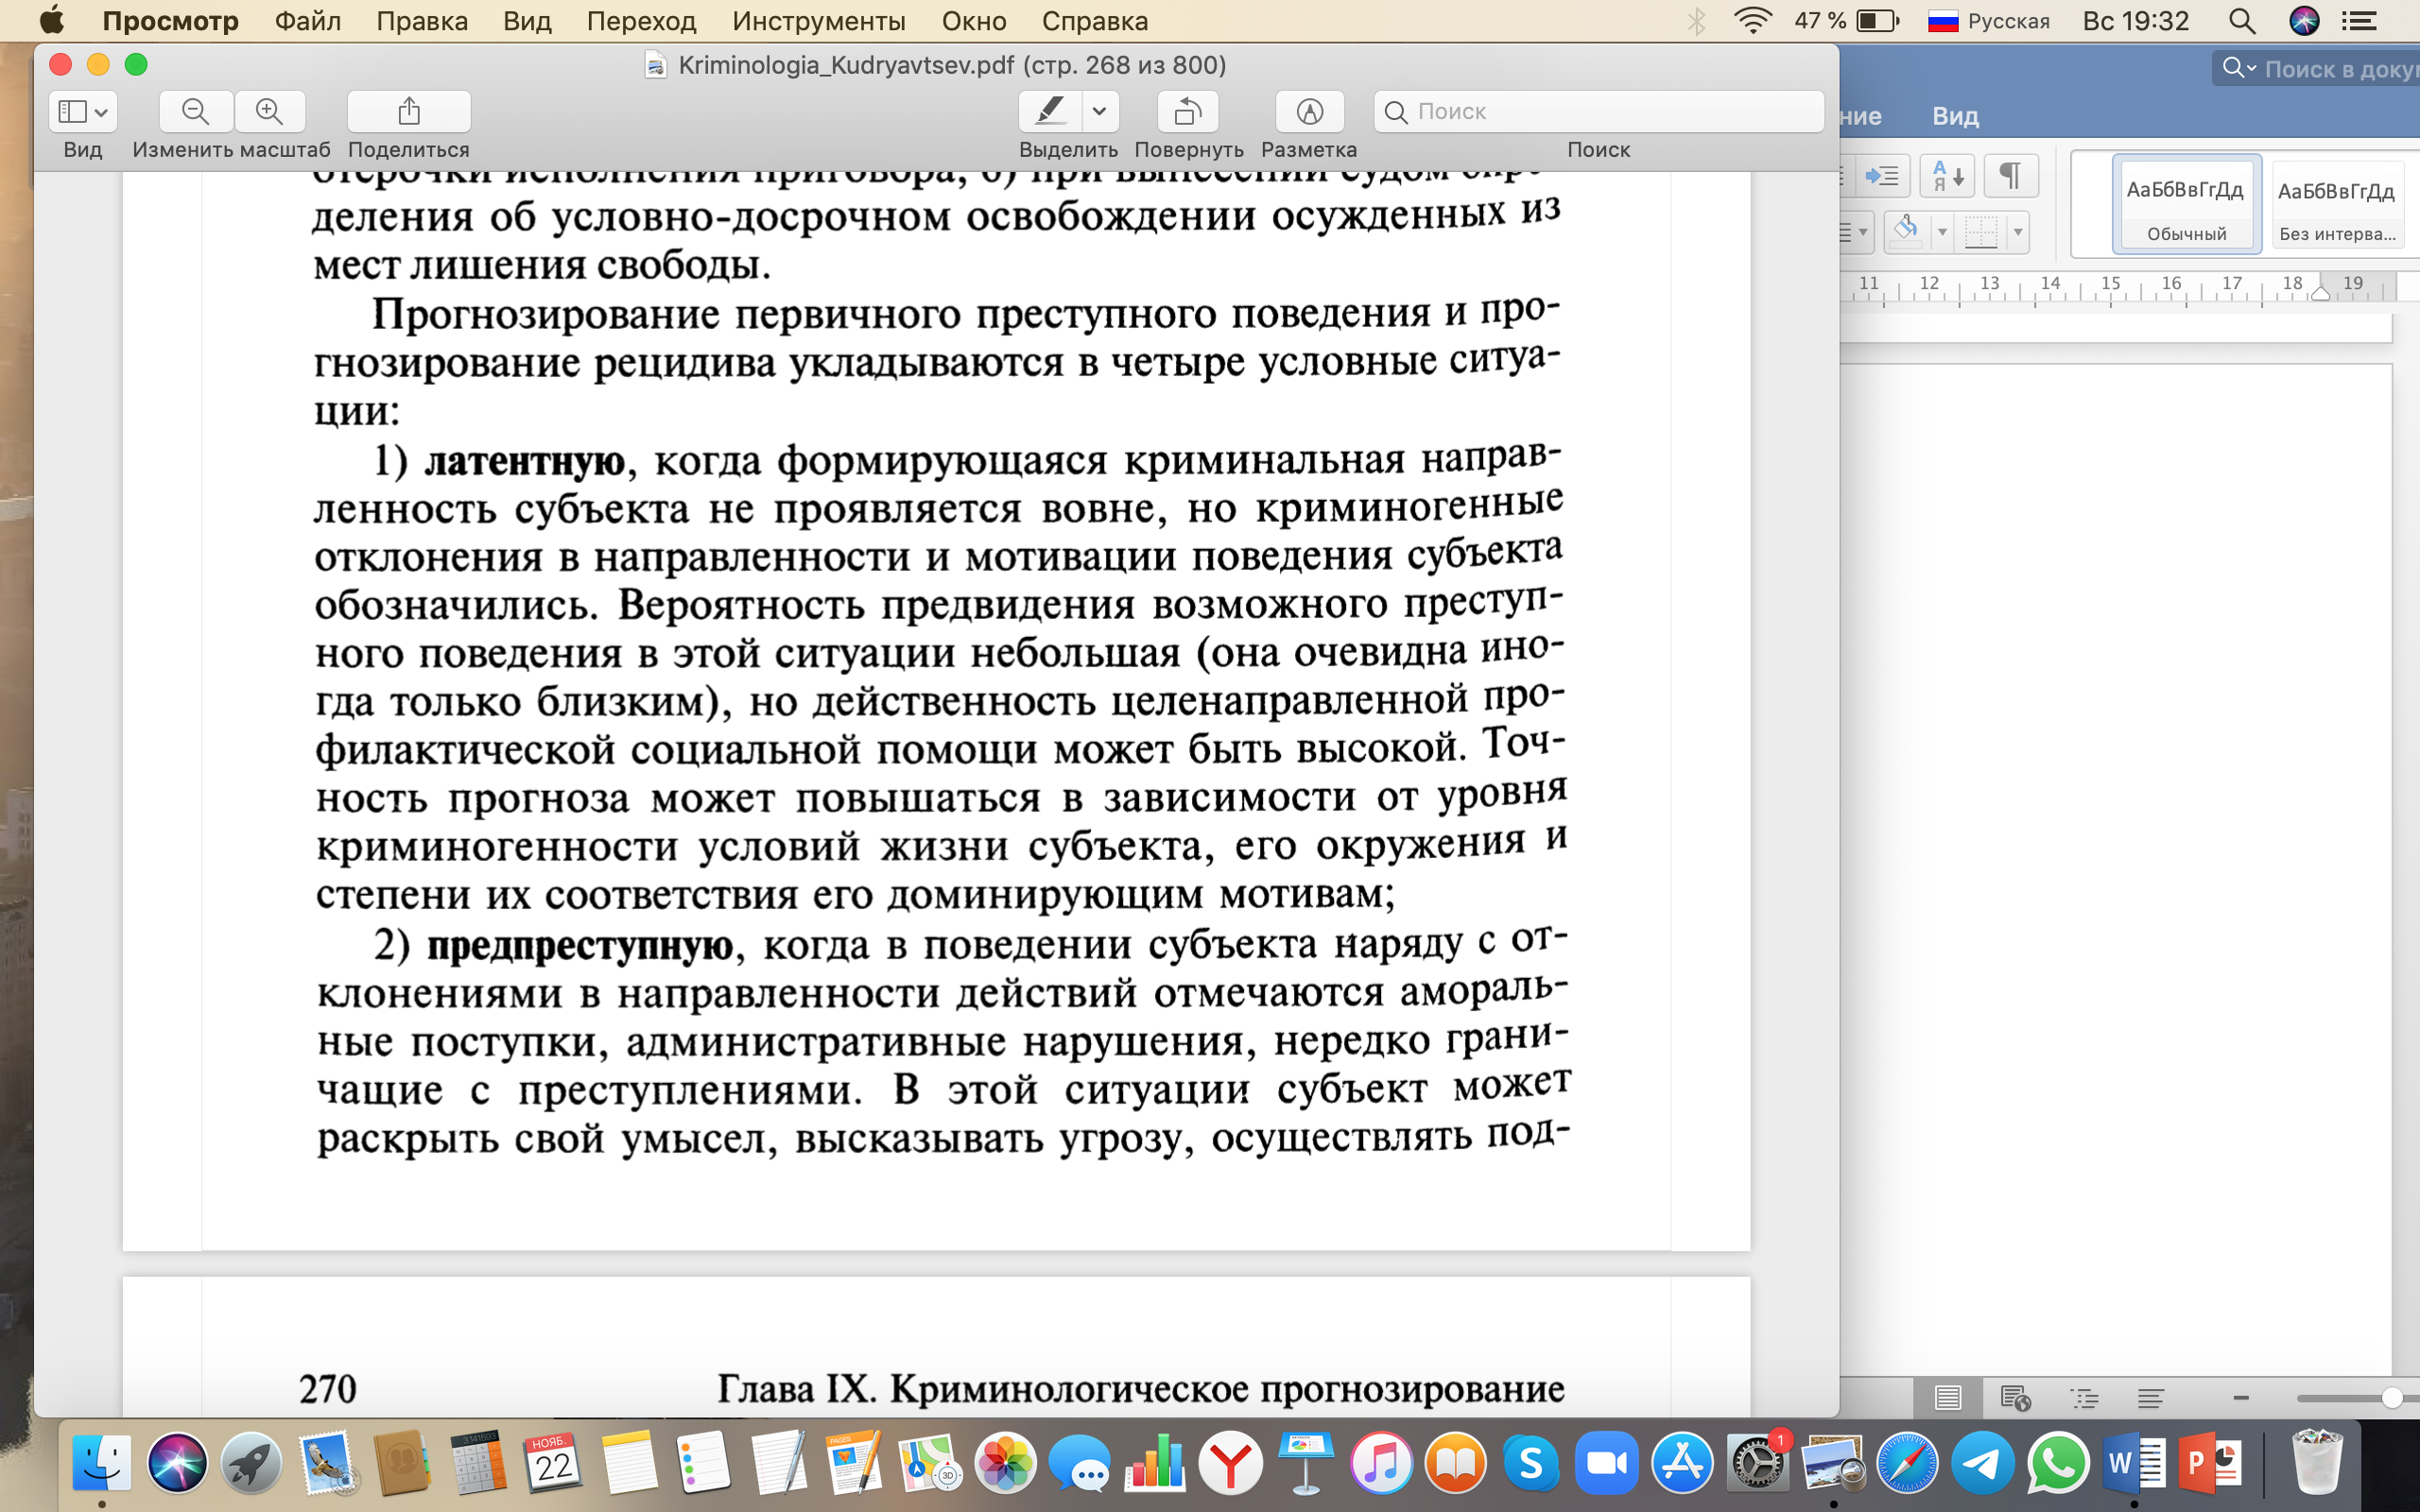Focus the Preview search field
Image resolution: width=2420 pixels, height=1512 pixels.
tap(1599, 111)
